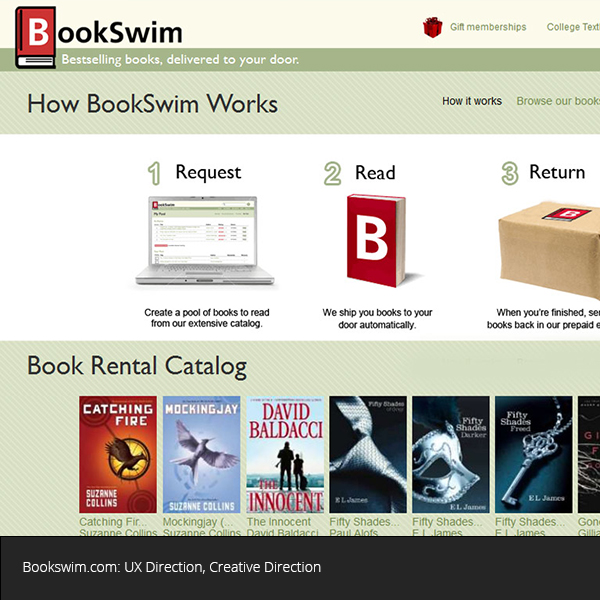Screen dimensions: 600x600
Task: Click the laptop image under Request
Action: (197, 241)
